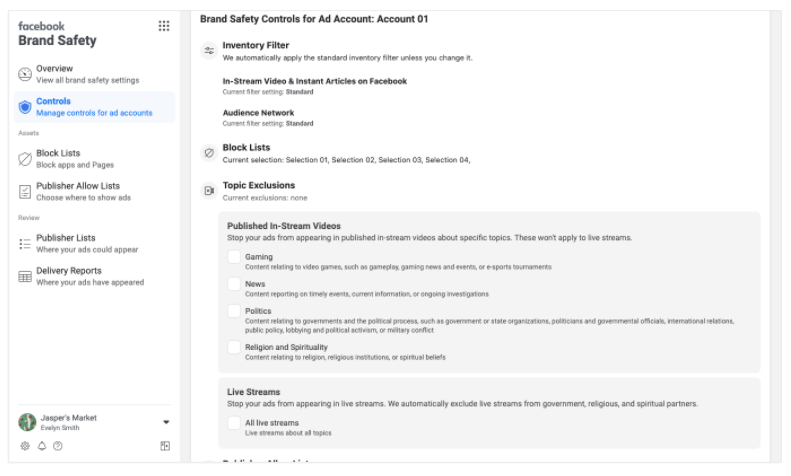Click the Overview gauge icon
The width and height of the screenshot is (791, 476).
[x=25, y=74]
